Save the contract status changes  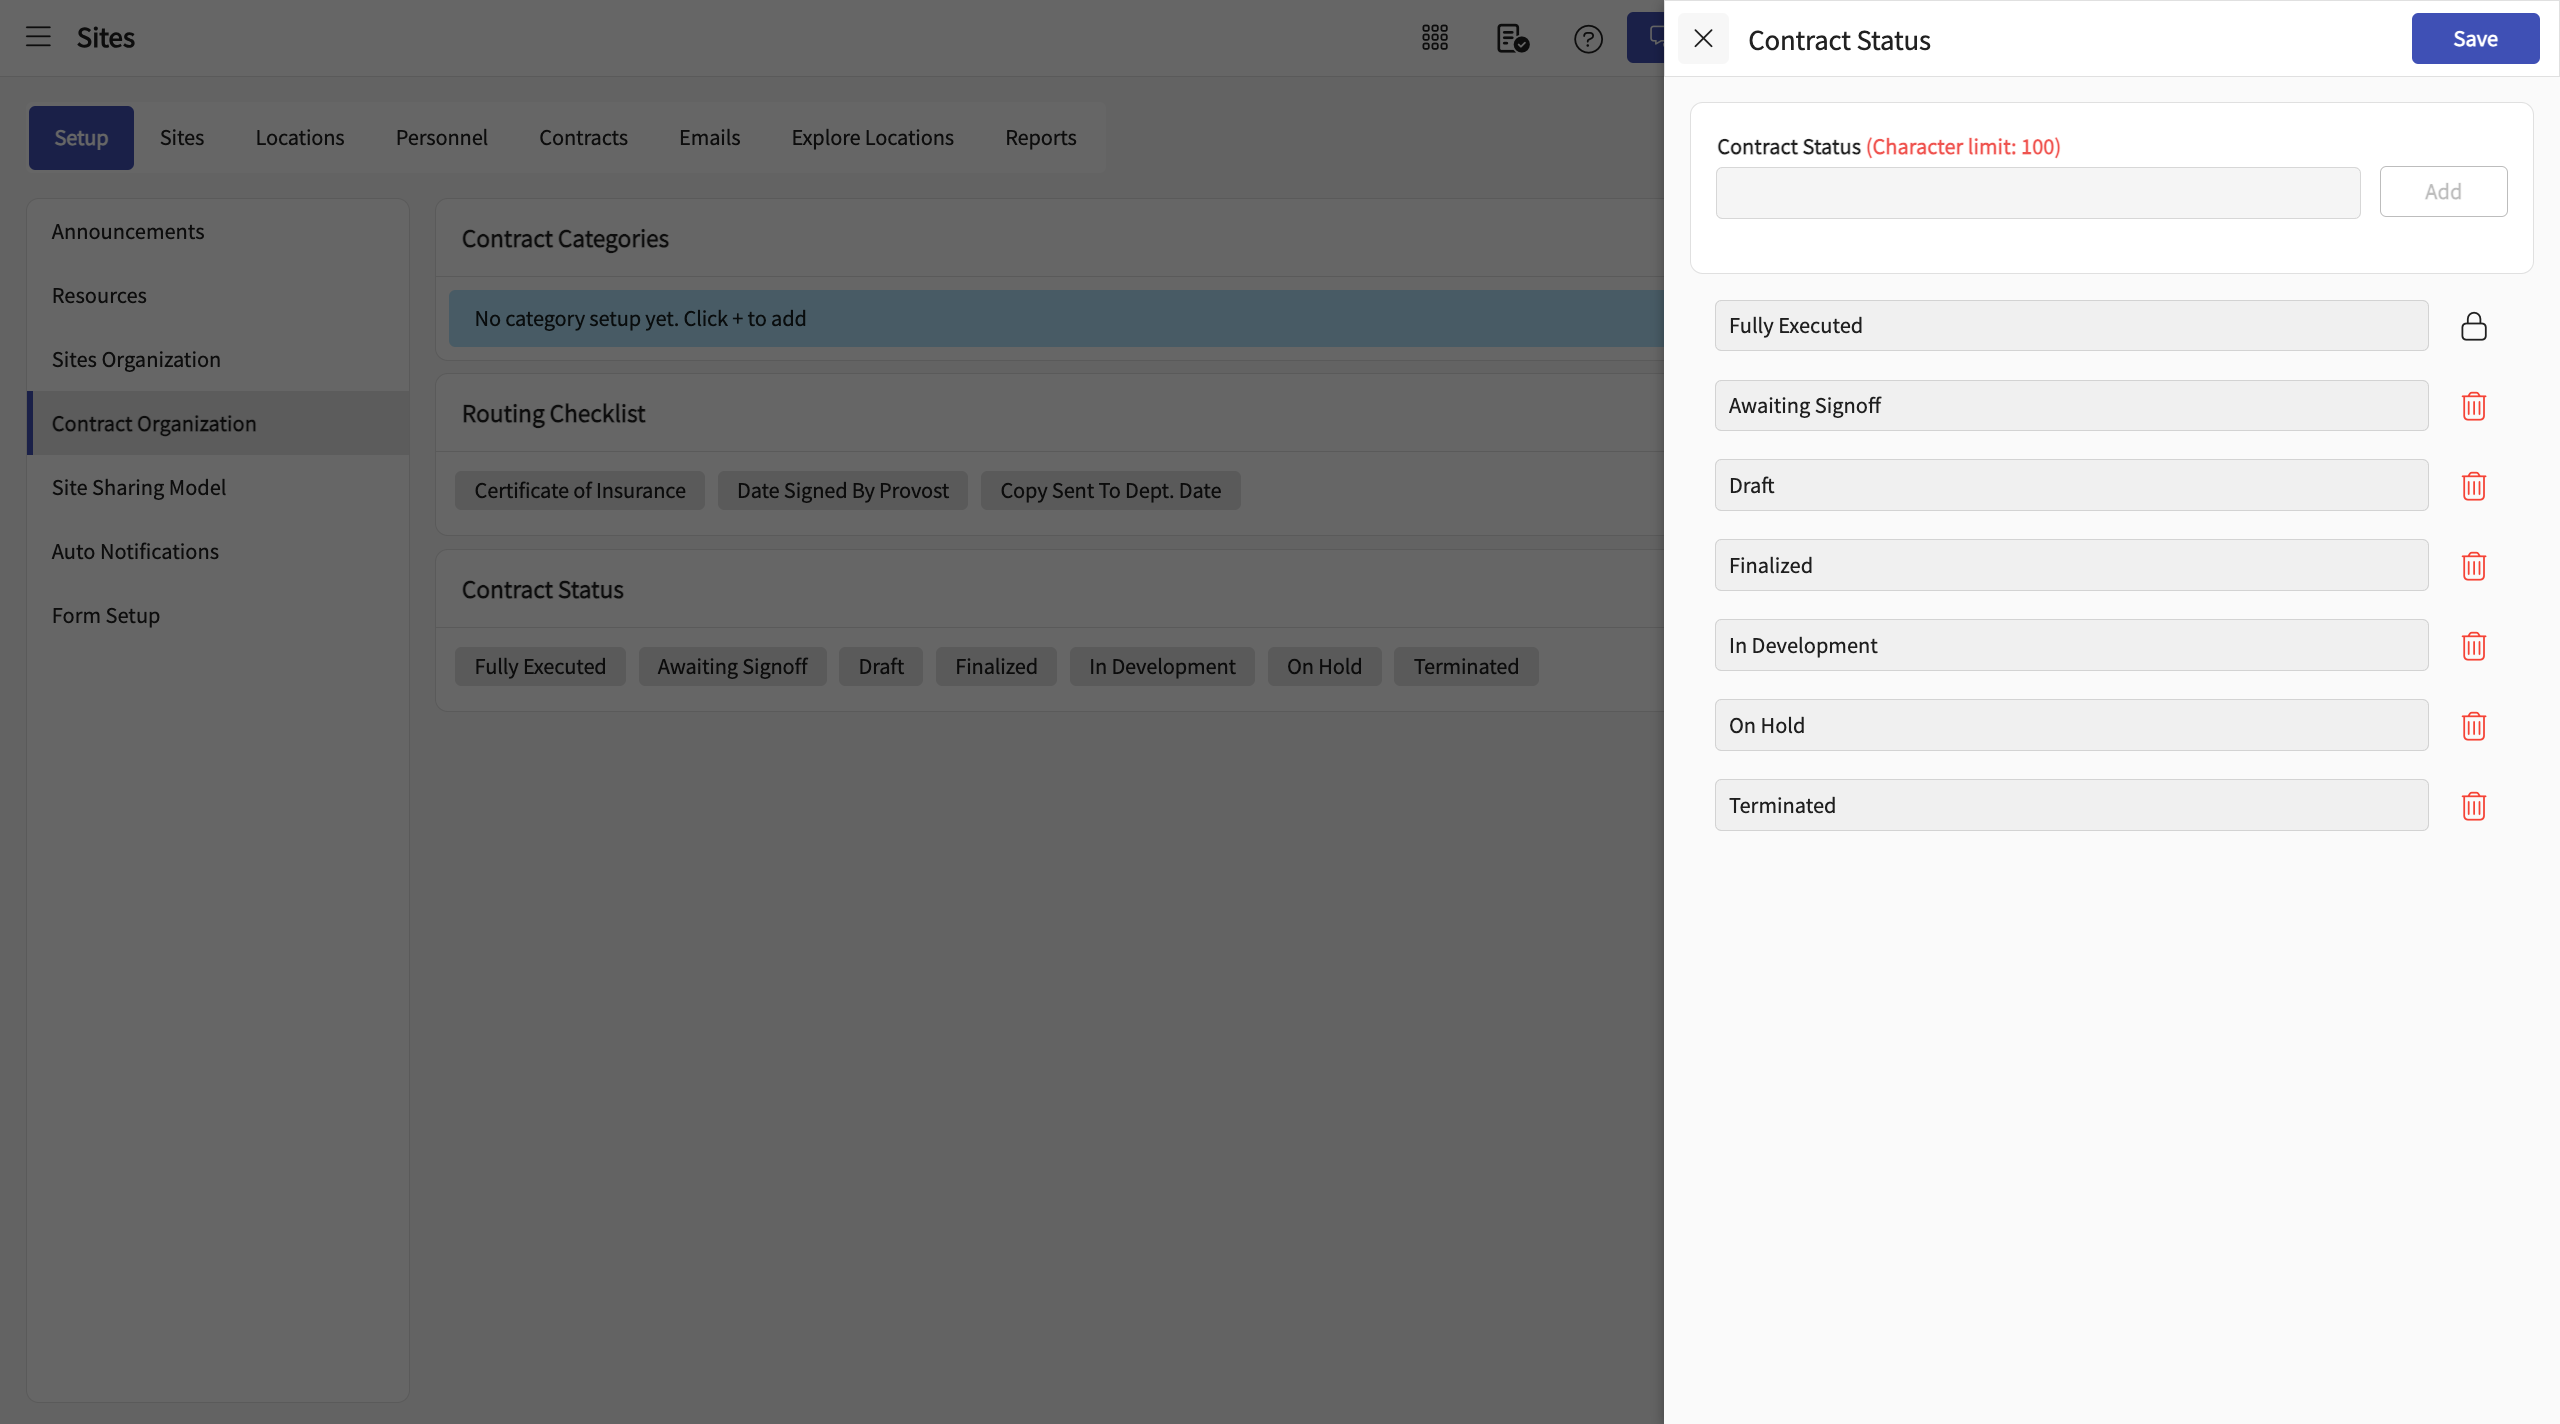(x=2474, y=39)
